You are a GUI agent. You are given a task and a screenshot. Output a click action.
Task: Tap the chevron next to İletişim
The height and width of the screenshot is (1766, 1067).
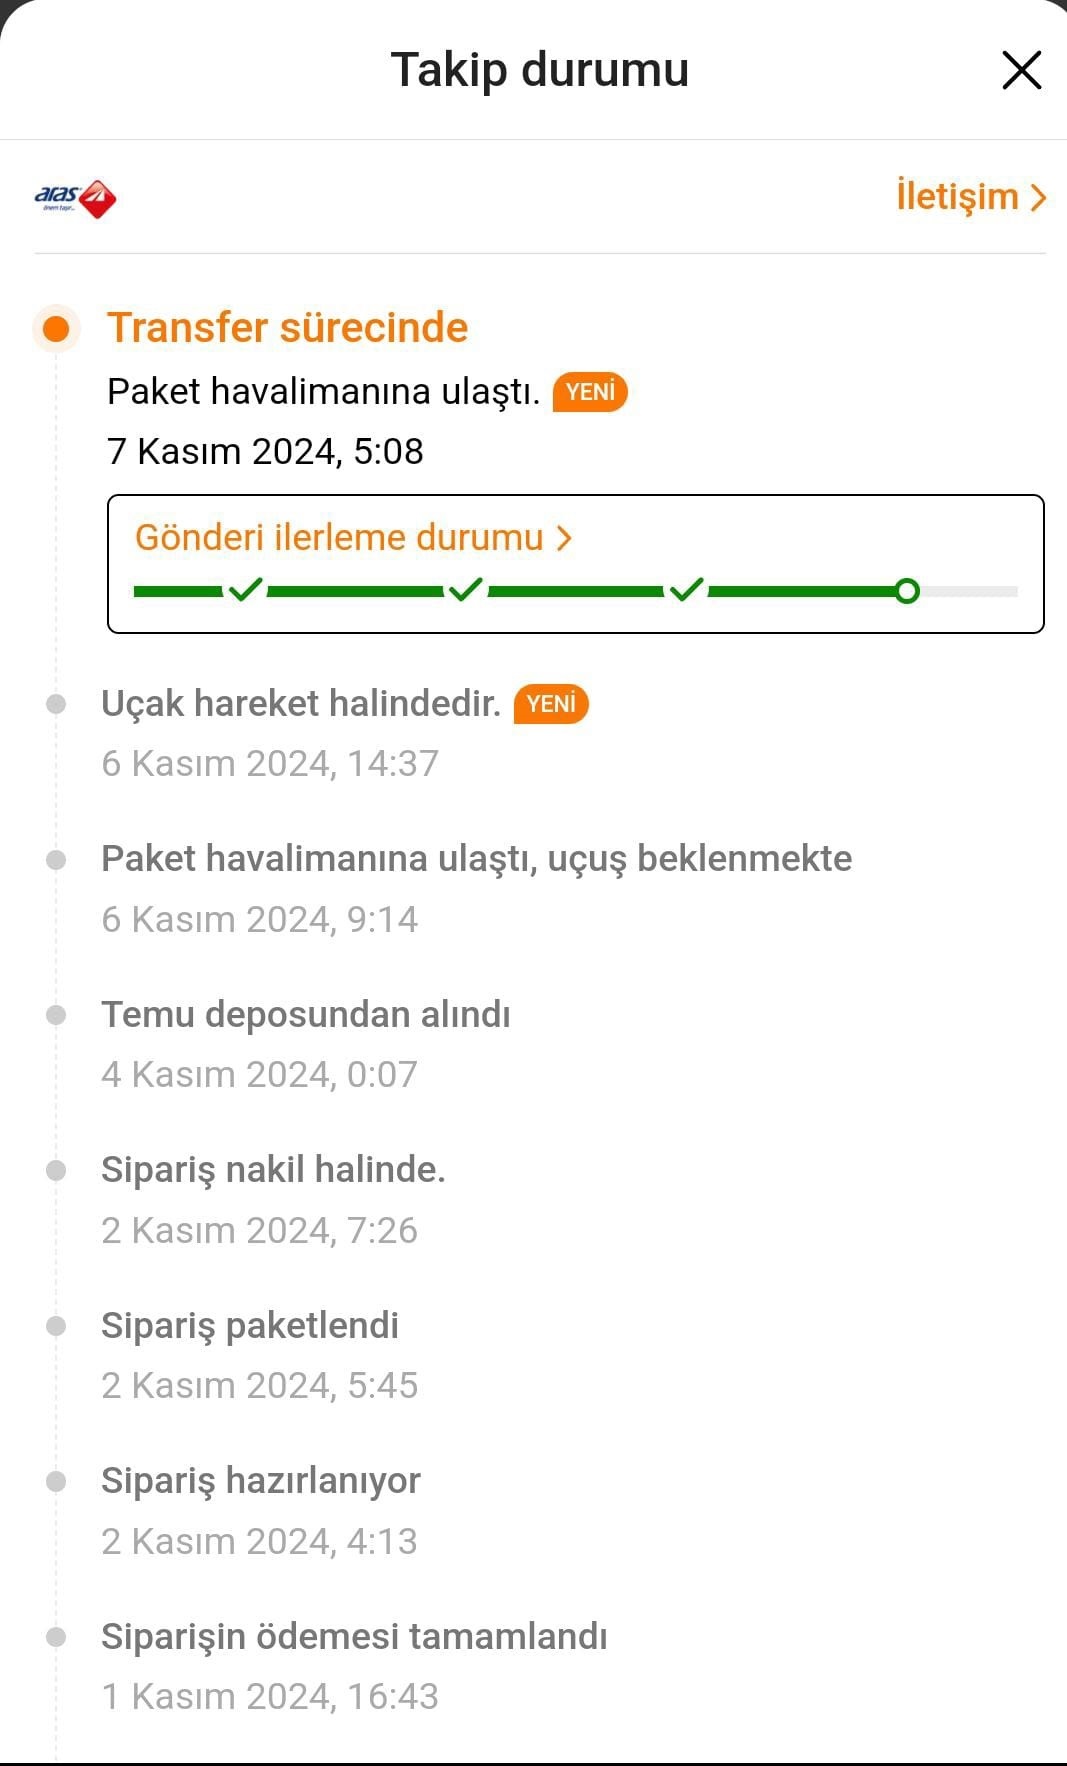coord(1038,198)
